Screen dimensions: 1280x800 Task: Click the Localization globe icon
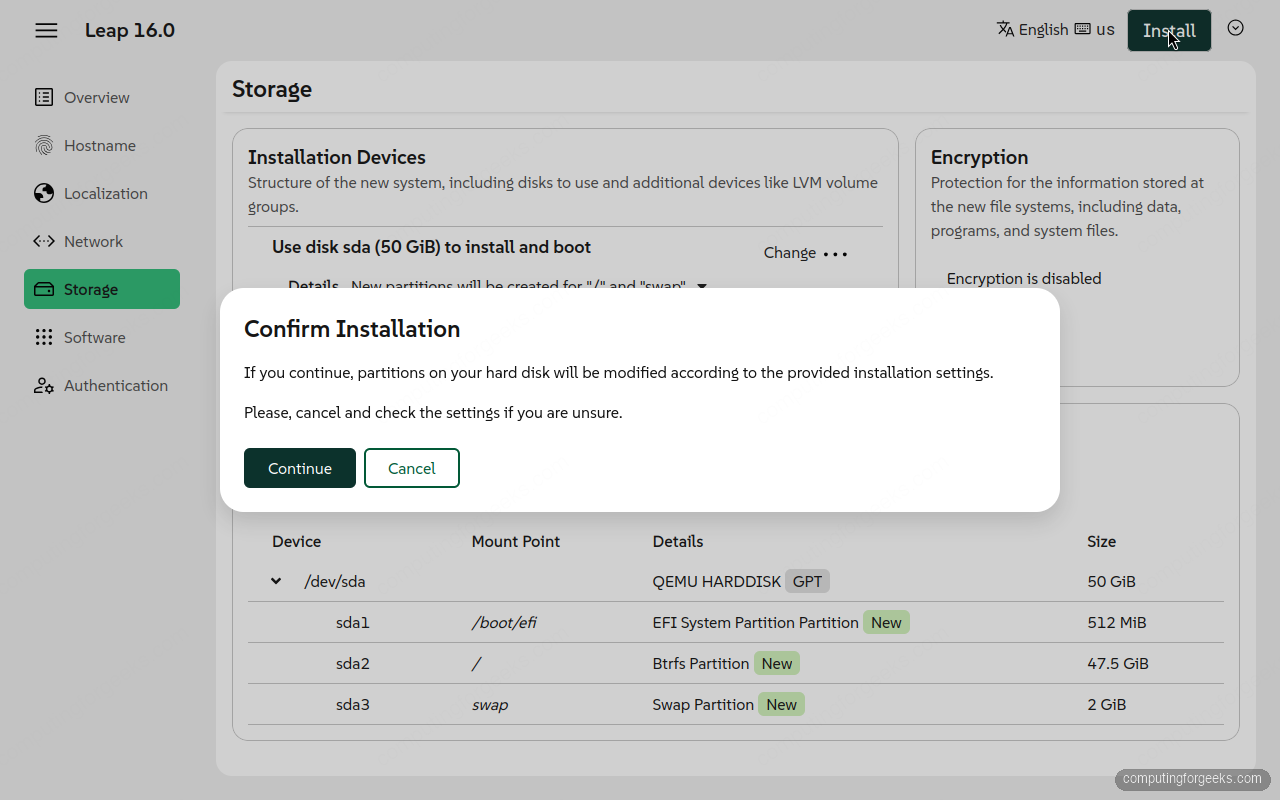point(44,193)
